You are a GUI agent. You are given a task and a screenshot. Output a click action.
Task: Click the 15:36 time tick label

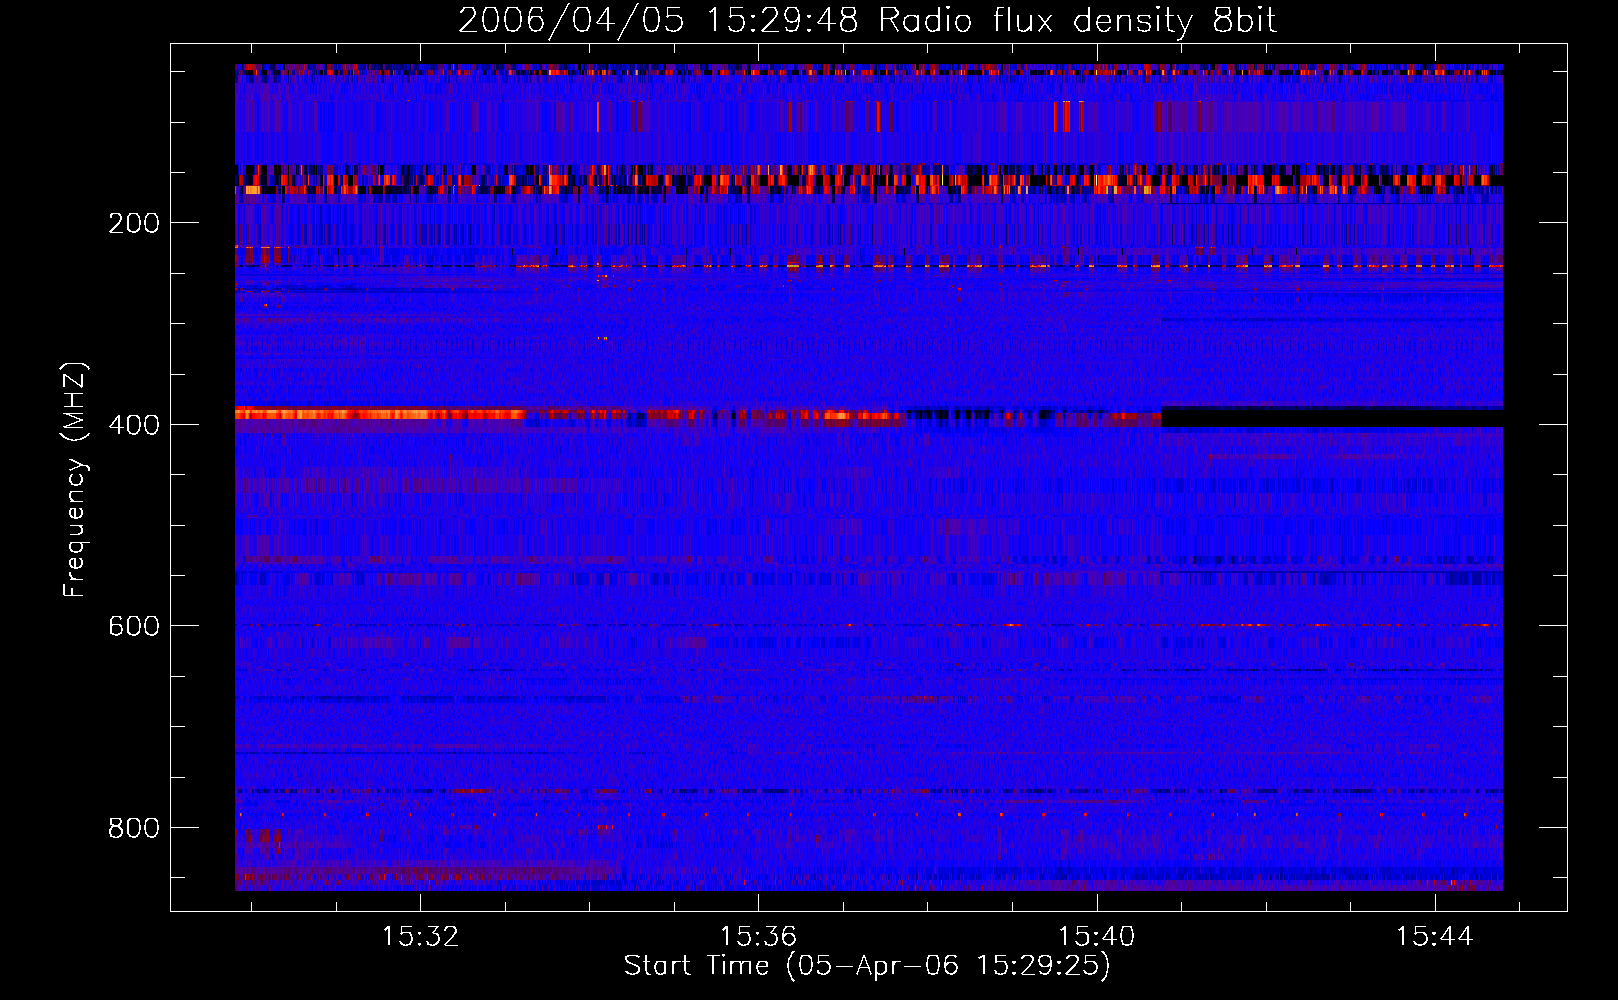[x=759, y=936]
